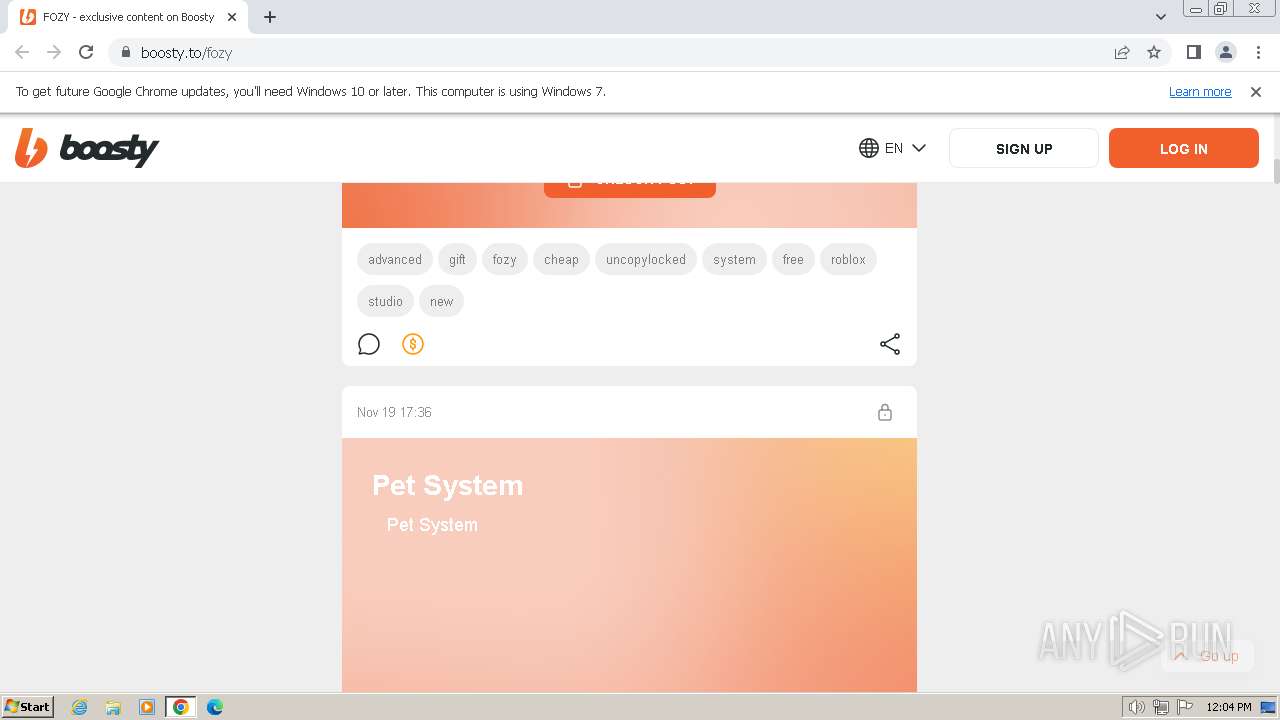Viewport: 1280px width, 720px height.
Task: Select the new tag
Action: tap(441, 301)
